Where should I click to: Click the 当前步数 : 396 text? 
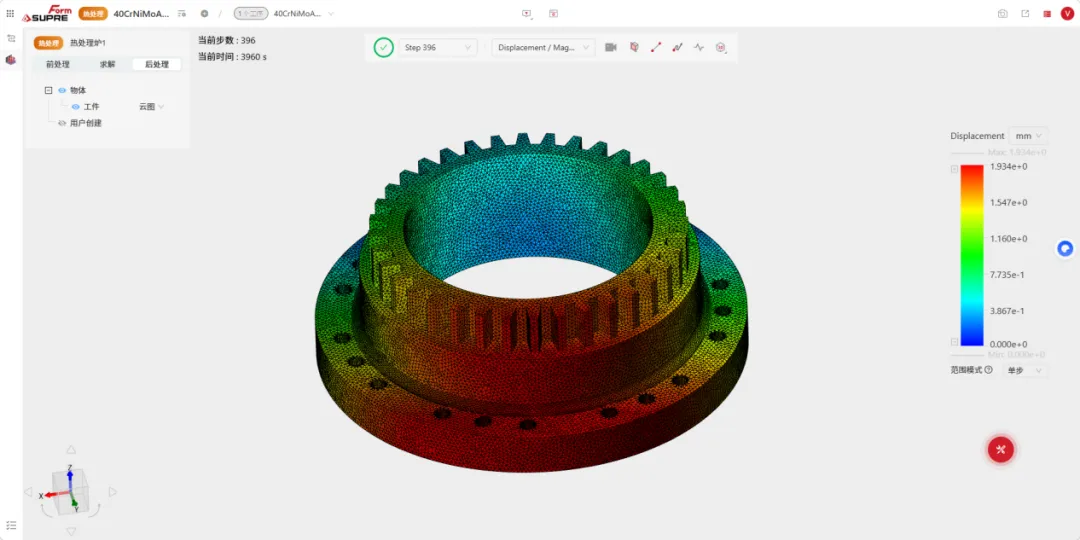pos(227,40)
